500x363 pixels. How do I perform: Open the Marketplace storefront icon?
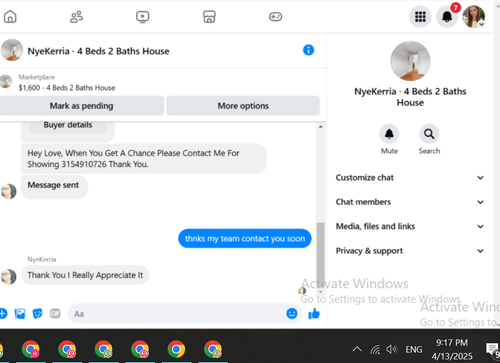coord(209,17)
